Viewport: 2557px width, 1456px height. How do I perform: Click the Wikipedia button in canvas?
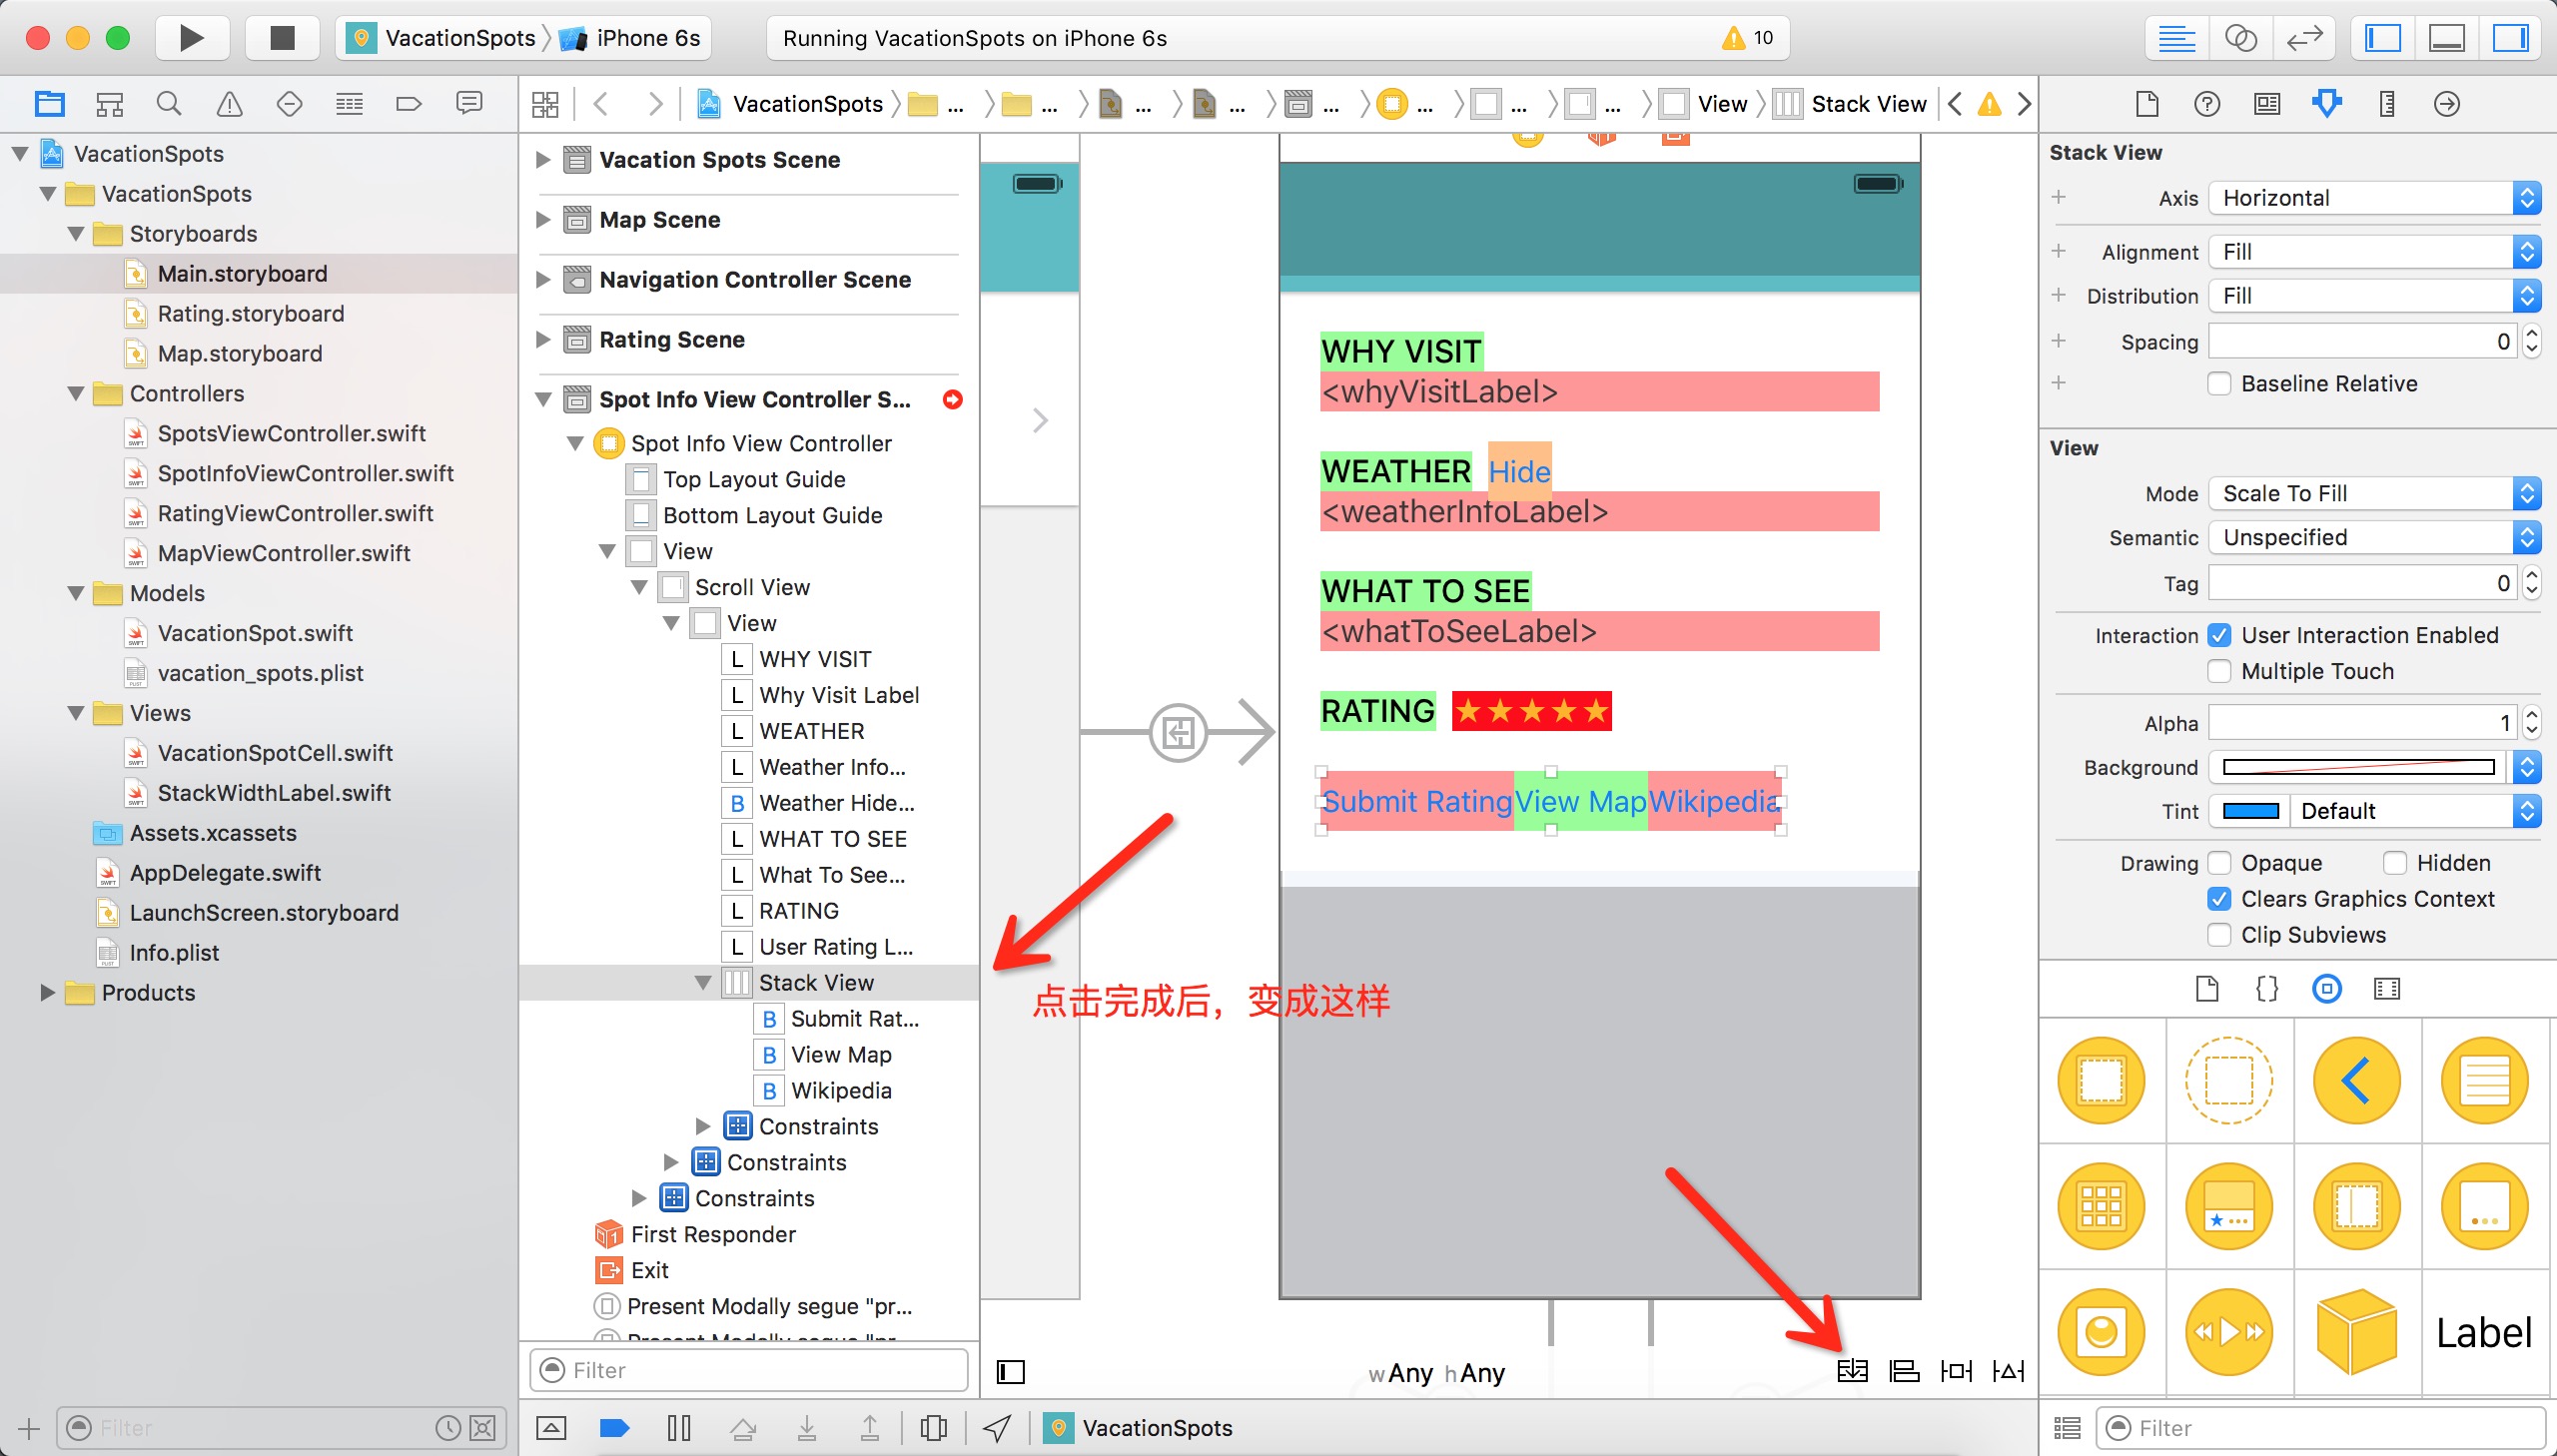coord(1712,801)
